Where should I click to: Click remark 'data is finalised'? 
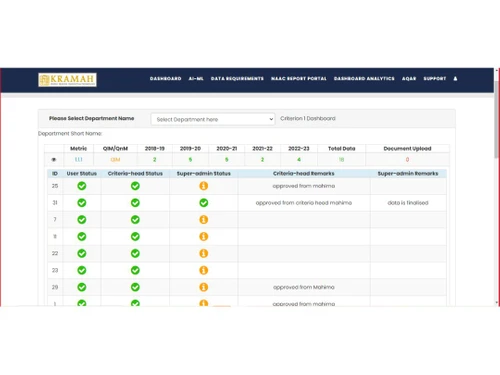408,203
